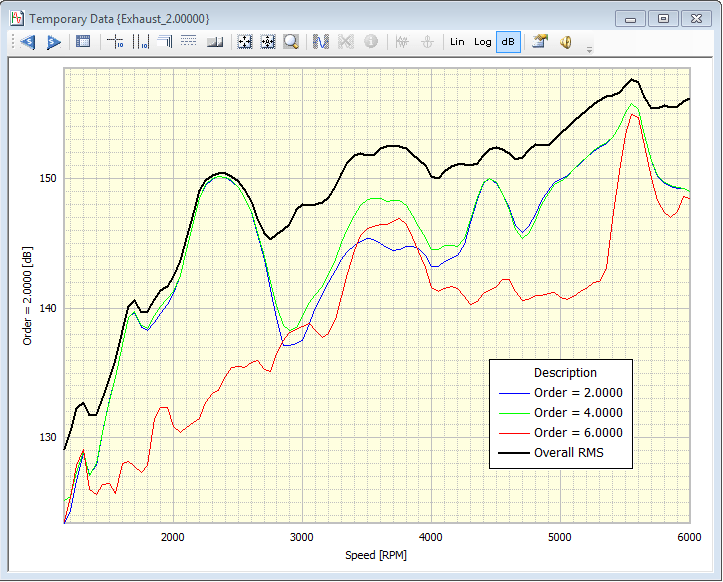Click the Order = 6.0000 legend entry
723x582 pixels.
tap(578, 433)
